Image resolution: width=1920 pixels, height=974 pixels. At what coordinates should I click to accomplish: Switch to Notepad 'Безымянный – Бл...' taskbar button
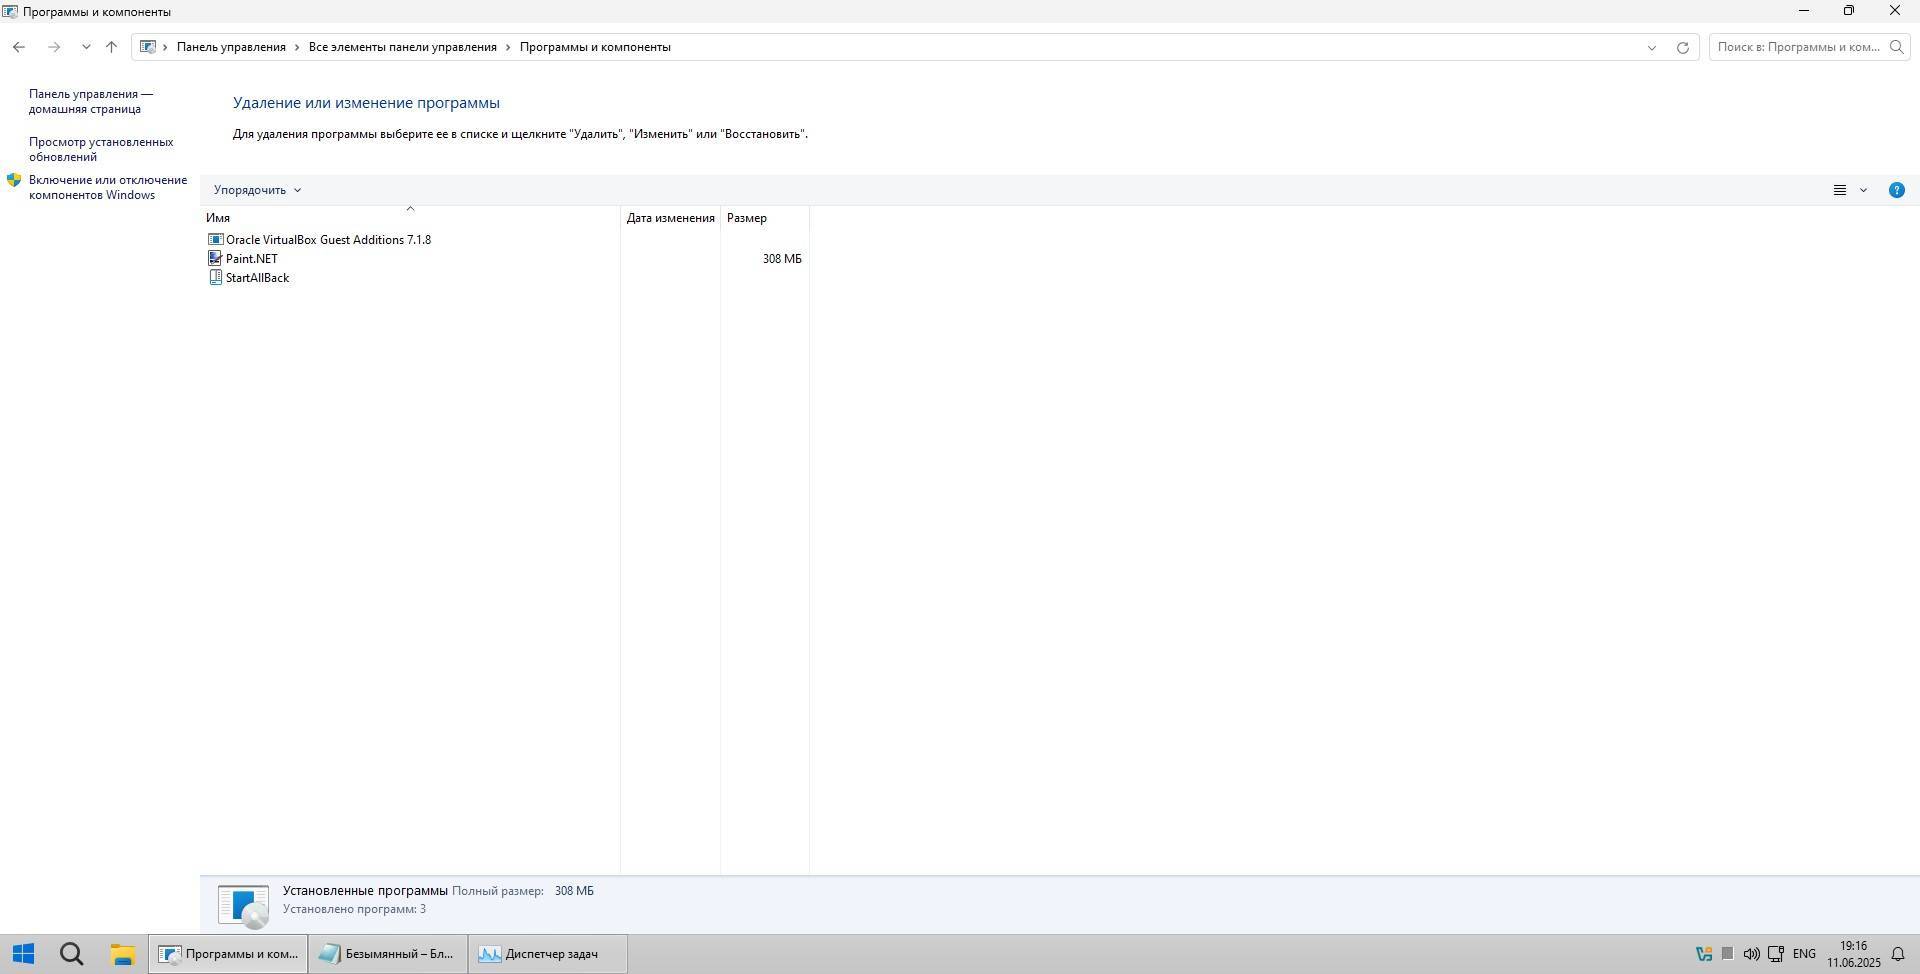tap(388, 954)
